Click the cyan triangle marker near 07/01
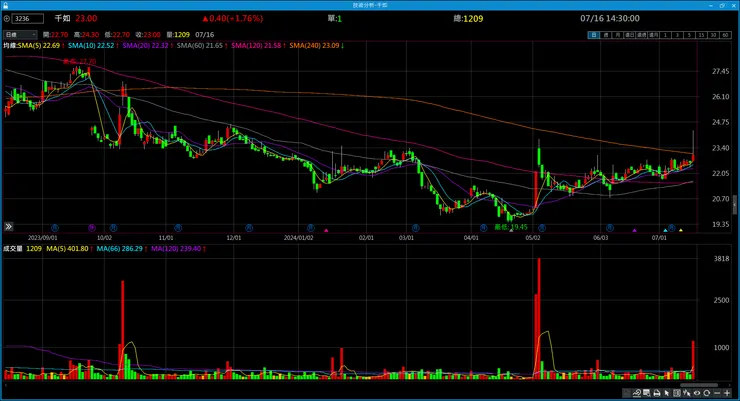 665,230
